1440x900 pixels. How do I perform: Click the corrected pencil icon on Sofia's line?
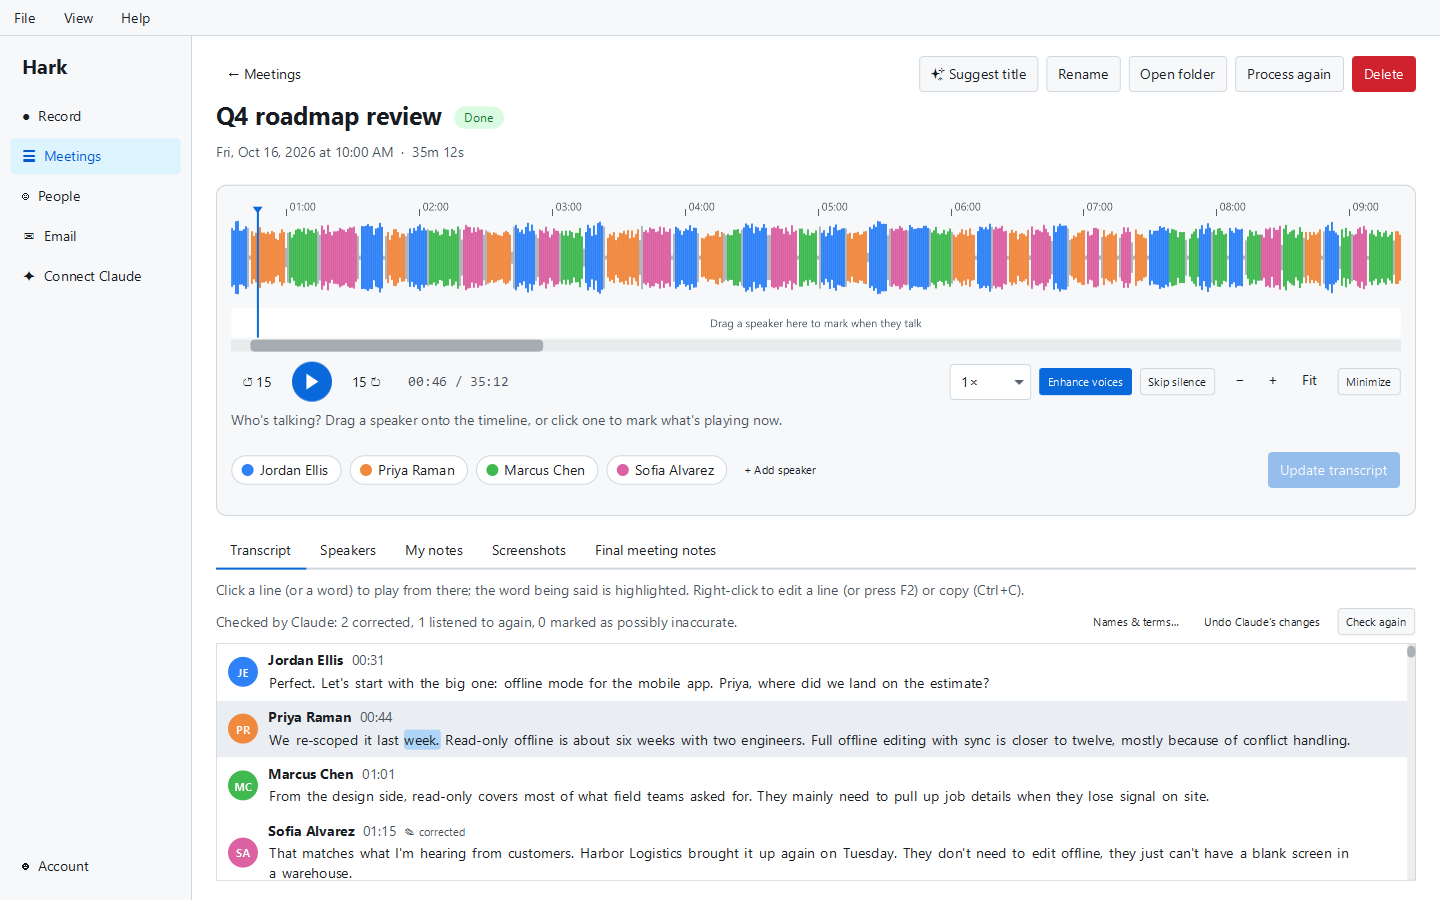(x=409, y=832)
